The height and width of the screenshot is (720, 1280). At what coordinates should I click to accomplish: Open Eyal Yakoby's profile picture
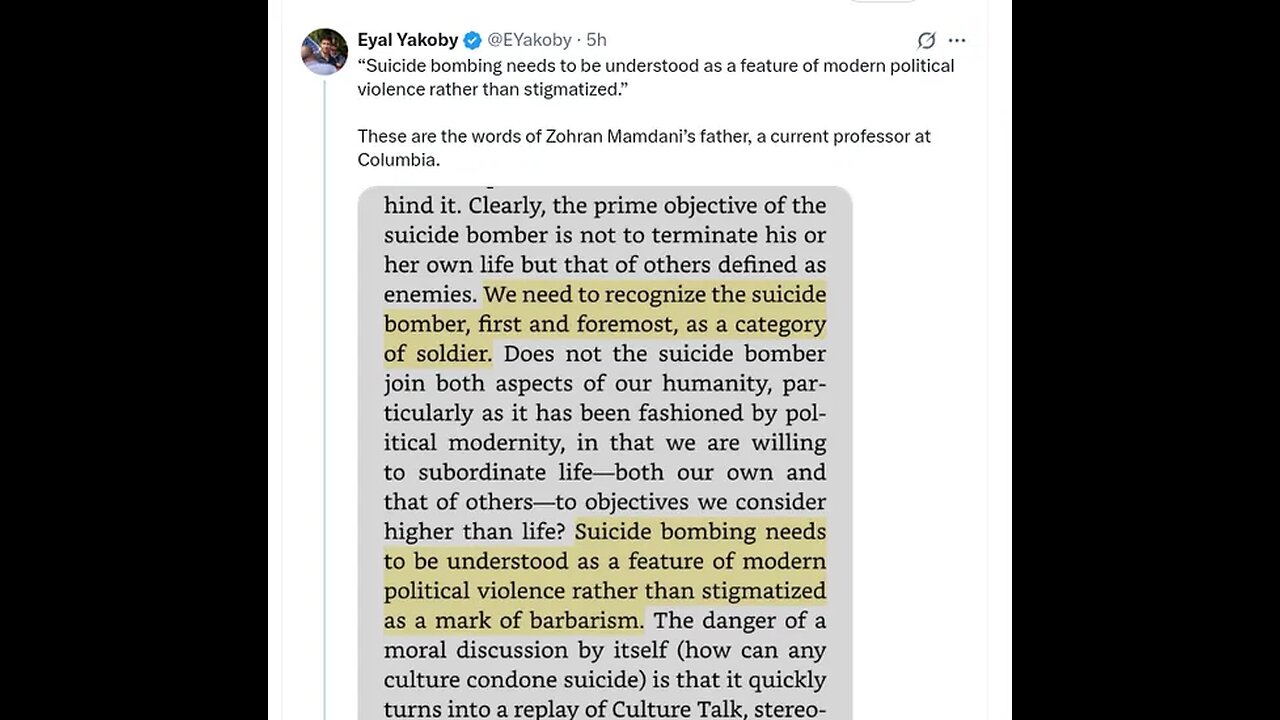pos(324,52)
